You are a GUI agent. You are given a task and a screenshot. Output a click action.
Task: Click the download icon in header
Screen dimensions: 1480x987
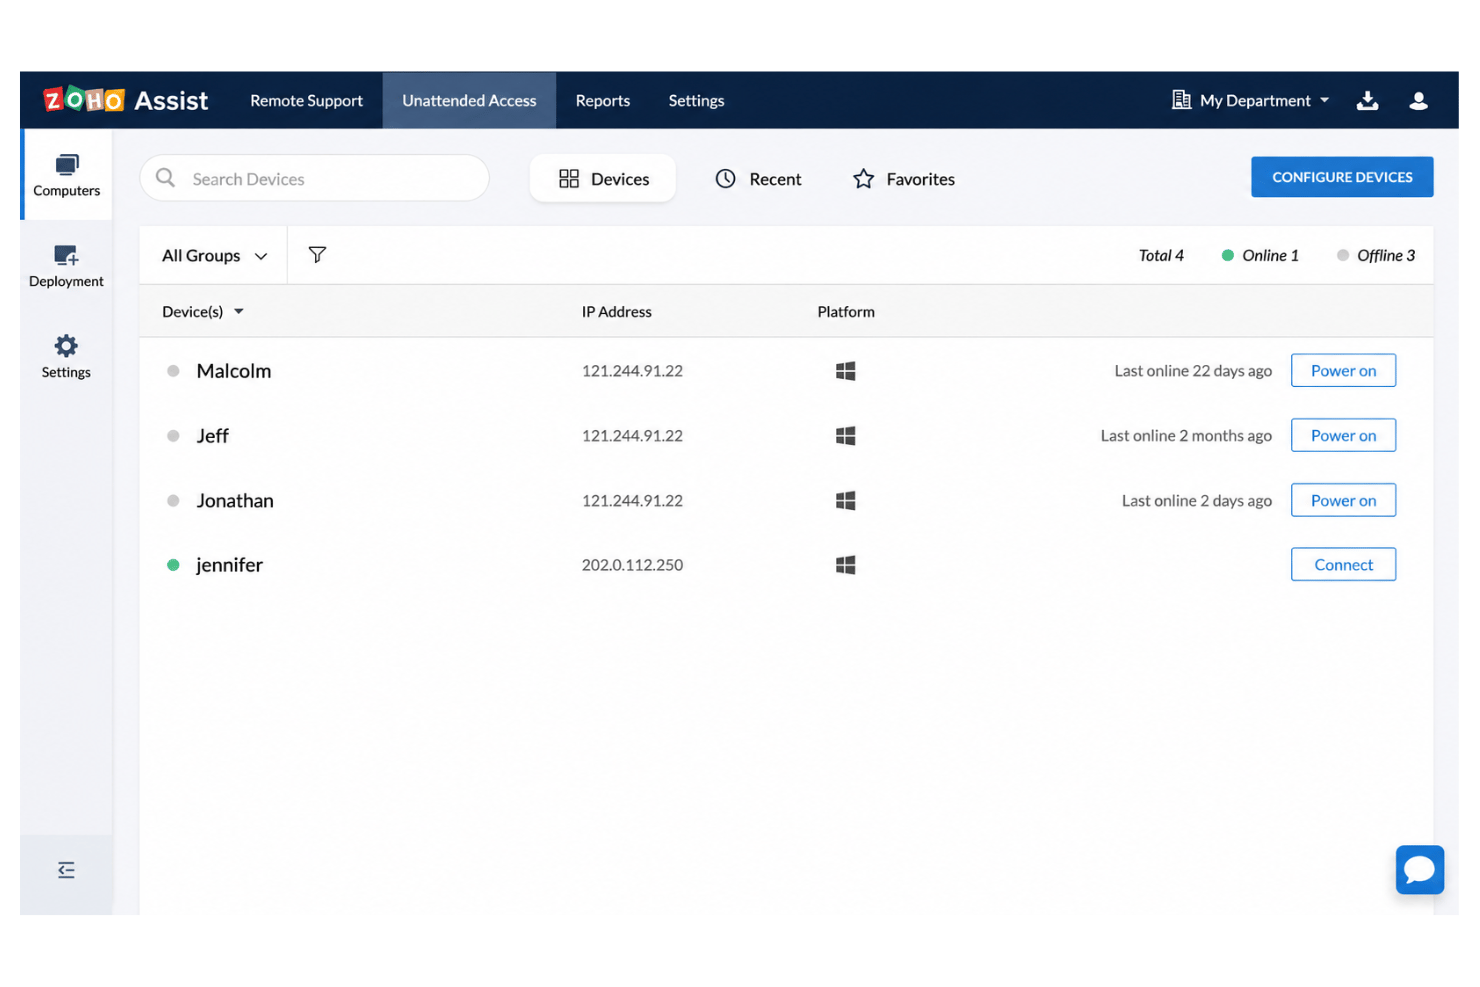(x=1367, y=100)
